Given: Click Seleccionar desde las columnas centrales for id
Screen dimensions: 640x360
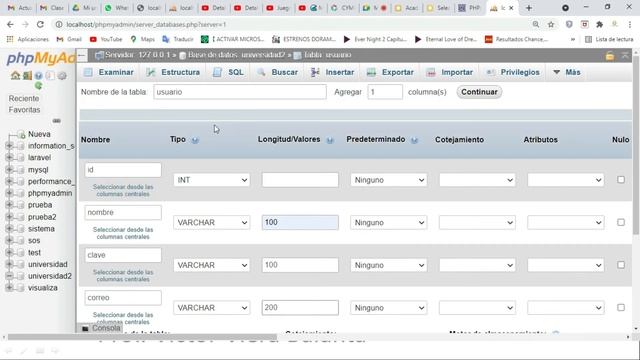Looking at the screenshot, I should click(123, 190).
